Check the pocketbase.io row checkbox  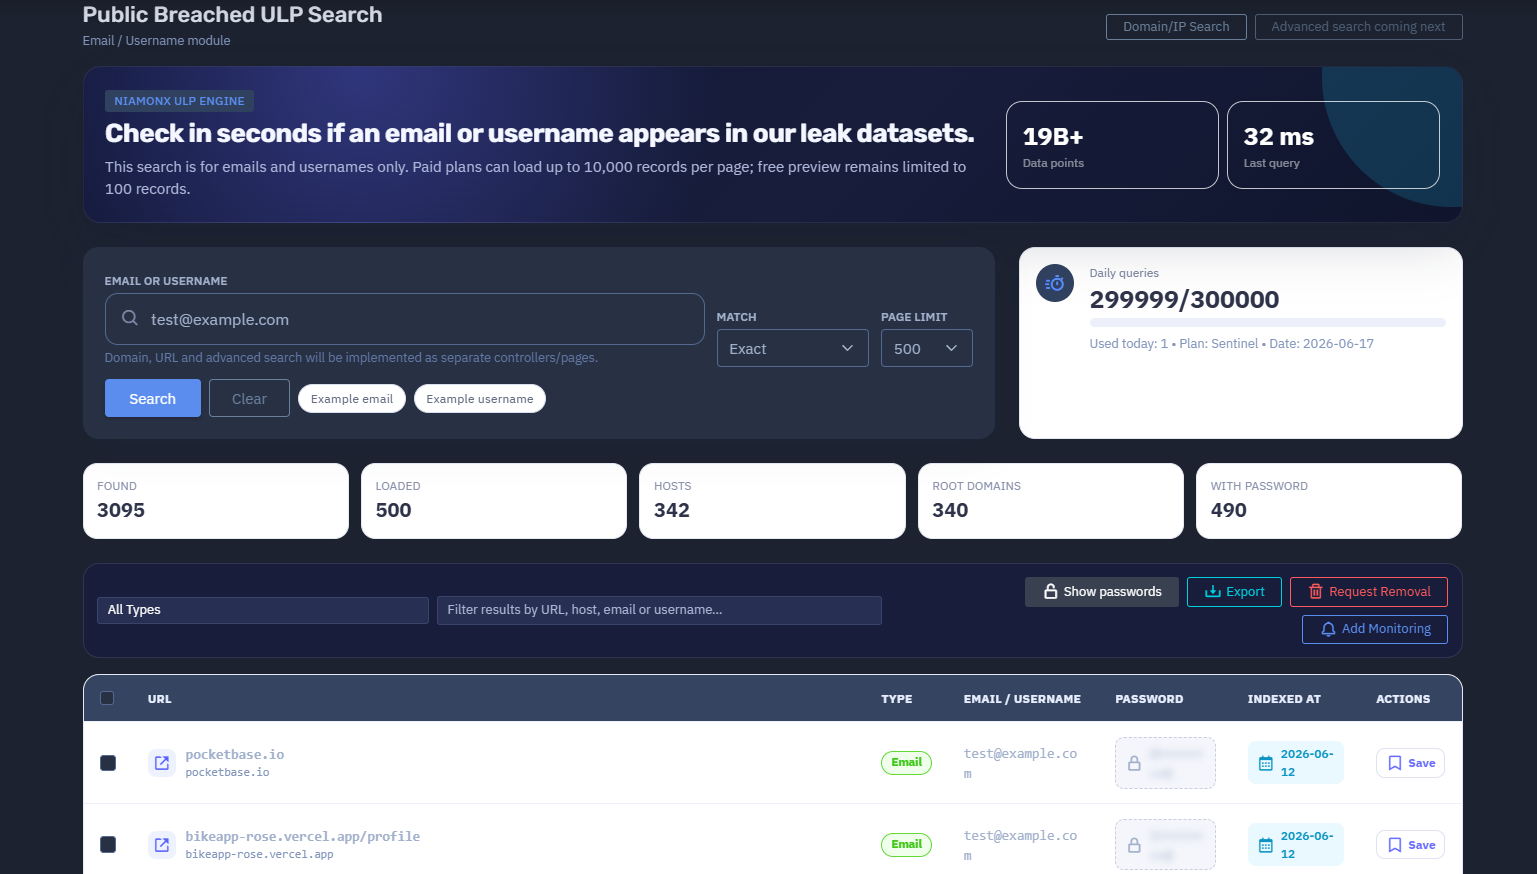coord(108,763)
